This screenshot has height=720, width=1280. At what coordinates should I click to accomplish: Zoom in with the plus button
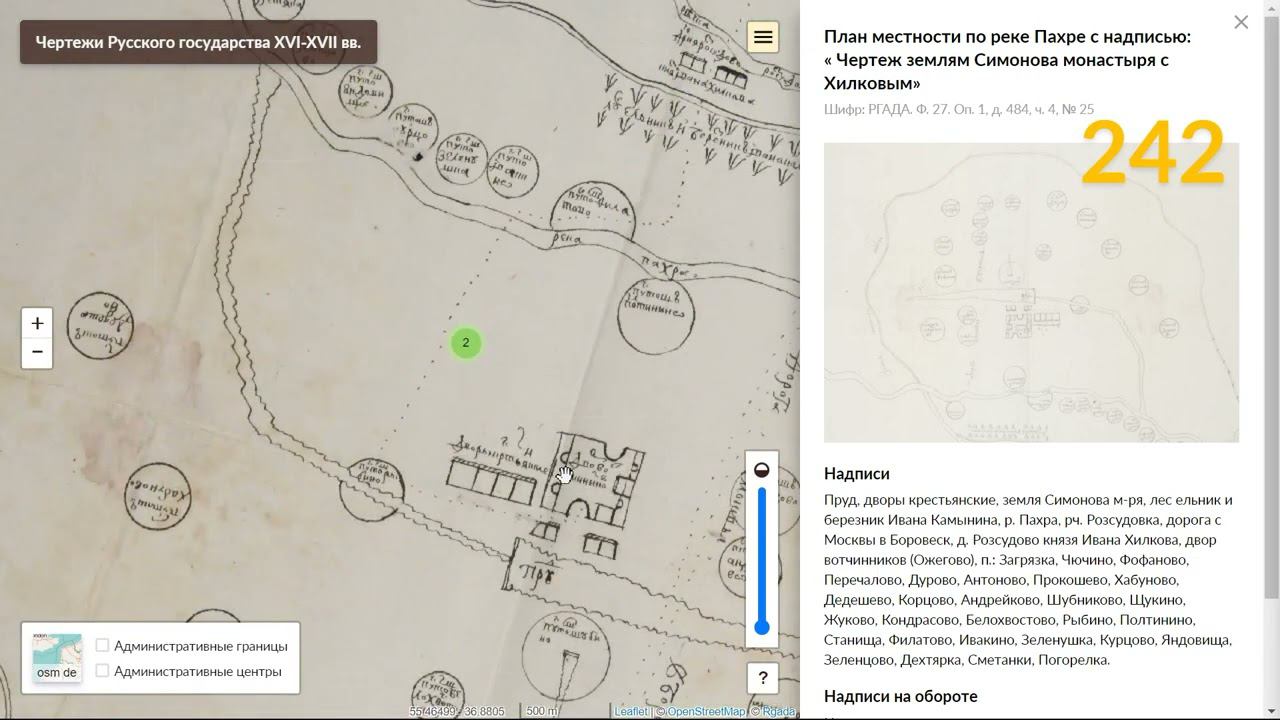[37, 323]
